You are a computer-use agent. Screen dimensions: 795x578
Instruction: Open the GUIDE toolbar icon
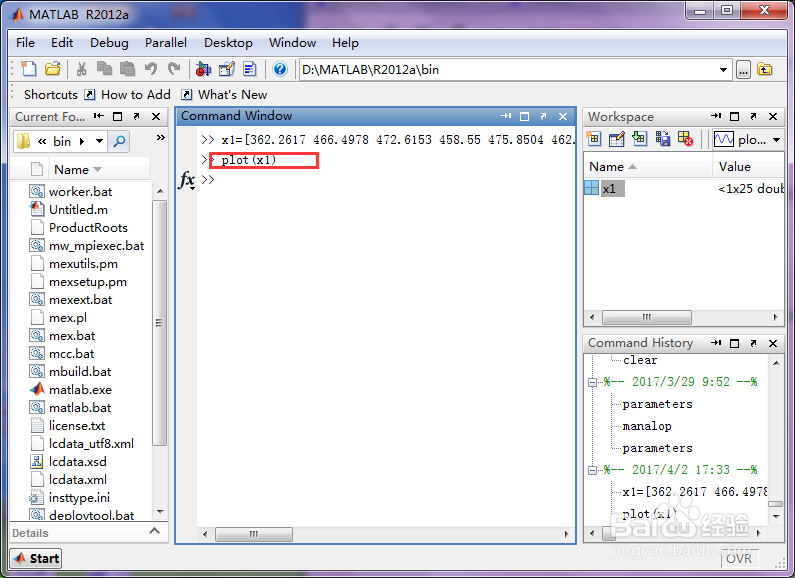coord(227,69)
